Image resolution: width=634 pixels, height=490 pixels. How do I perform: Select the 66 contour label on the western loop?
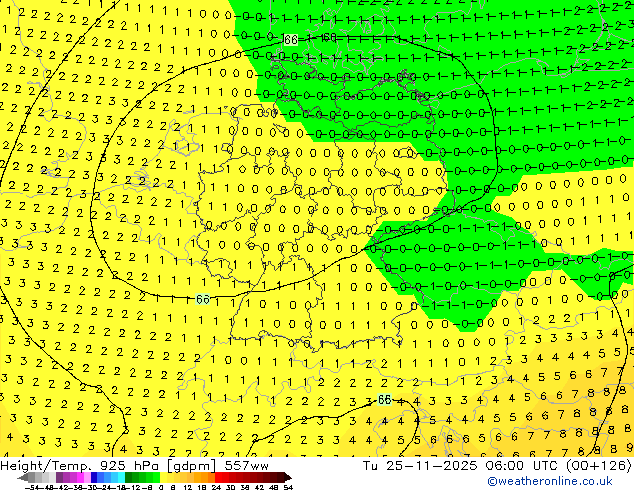(x=203, y=299)
